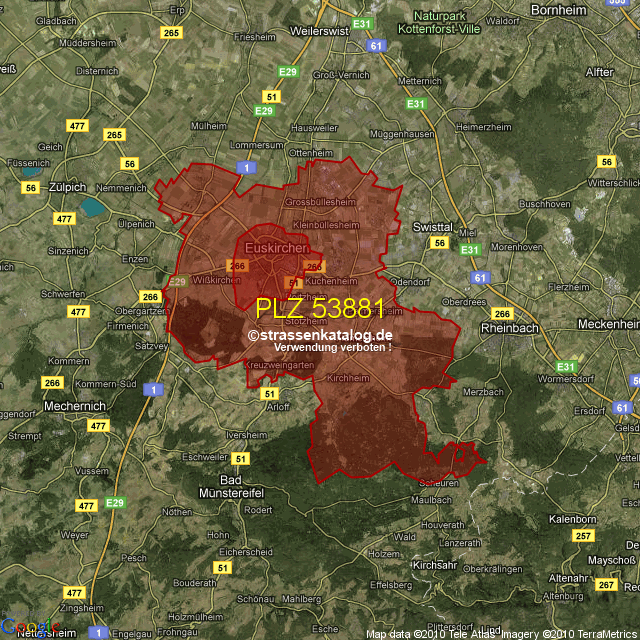
Task: Select the Bad Münstereifel town label
Action: click(236, 486)
